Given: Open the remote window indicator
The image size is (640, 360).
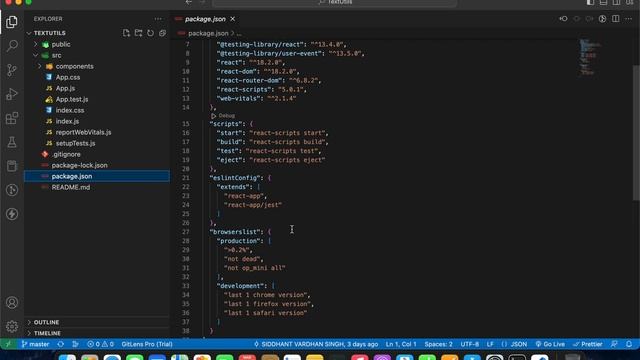Looking at the screenshot, I should tap(8, 344).
